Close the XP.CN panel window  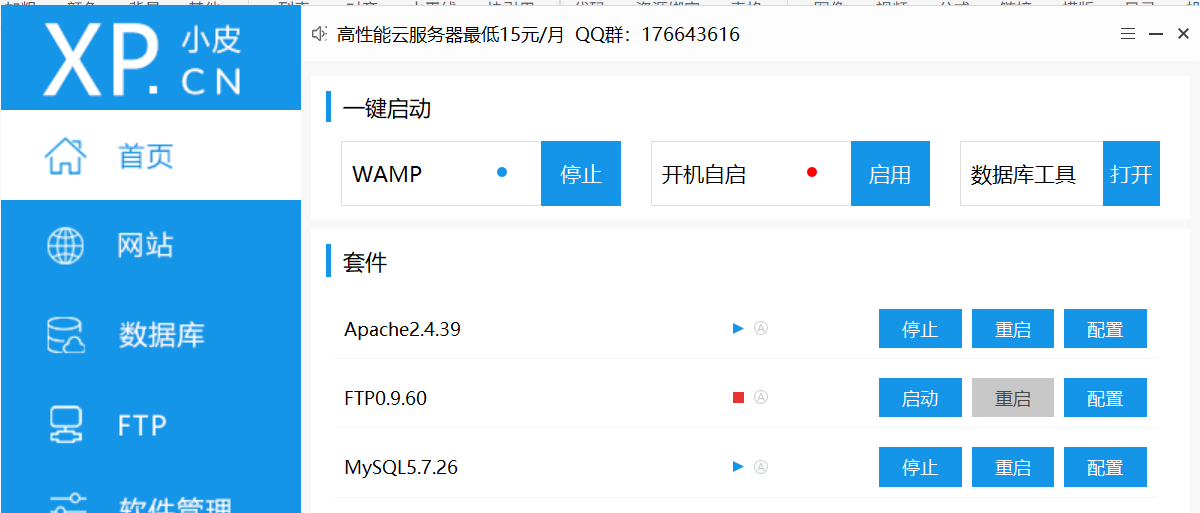[1183, 34]
